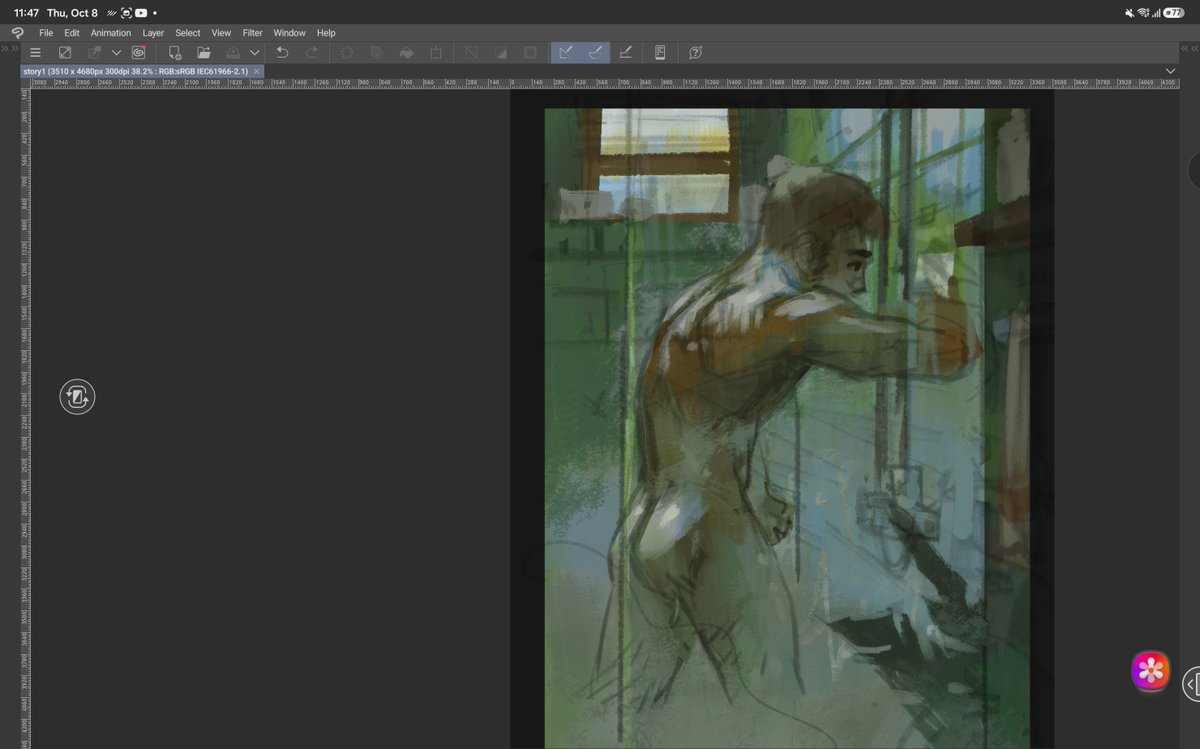Viewport: 1200px width, 749px height.
Task: Open a file using the folder icon
Action: [x=204, y=52]
